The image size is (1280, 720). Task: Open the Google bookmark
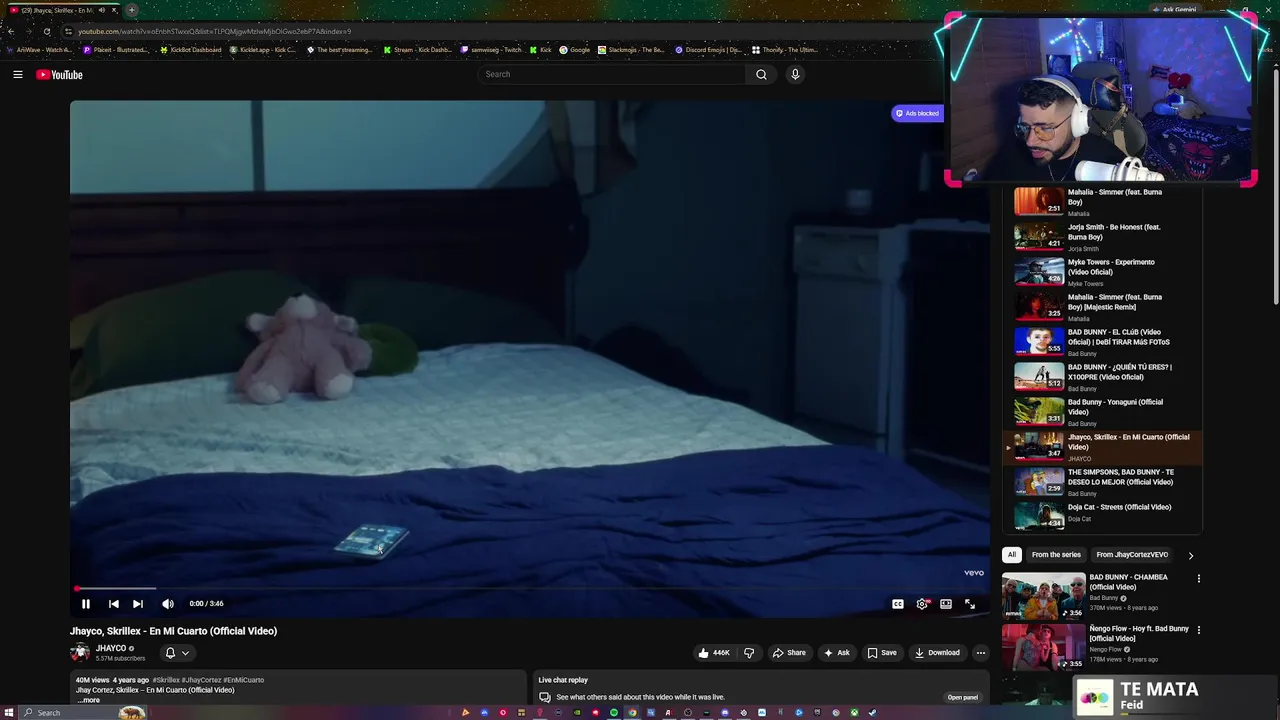pos(575,50)
